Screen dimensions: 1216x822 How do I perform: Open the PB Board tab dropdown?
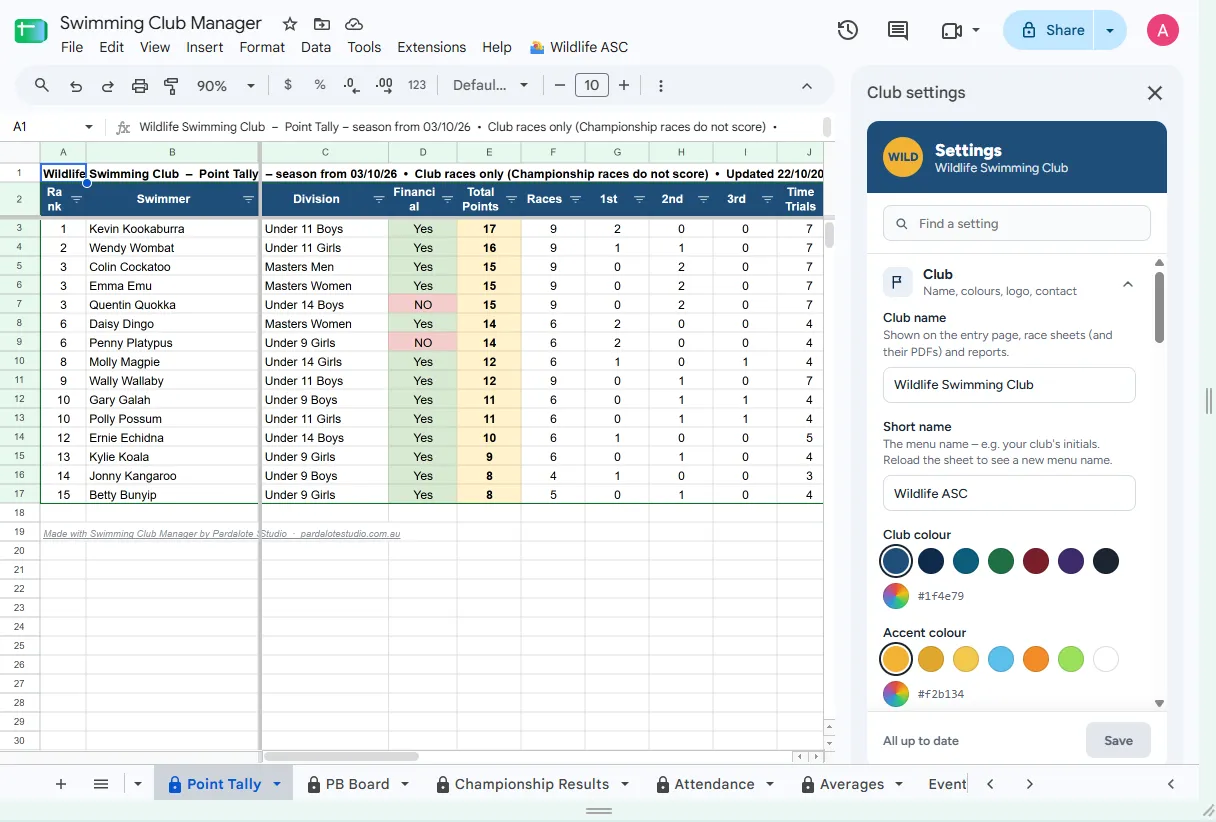[405, 784]
